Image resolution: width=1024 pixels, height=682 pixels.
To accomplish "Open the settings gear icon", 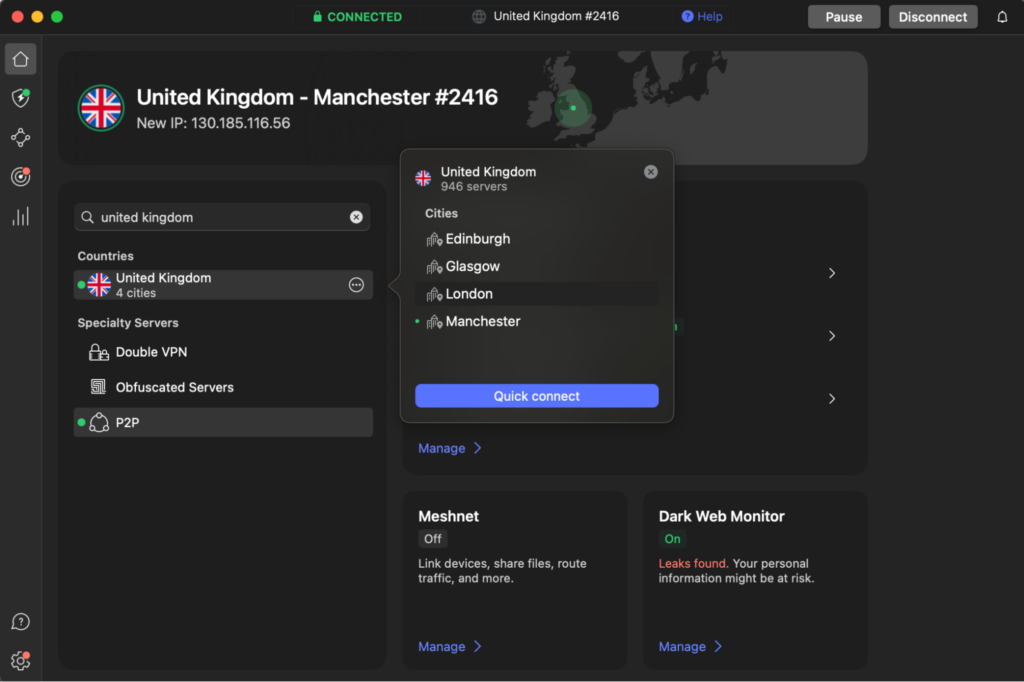I will (x=20, y=661).
